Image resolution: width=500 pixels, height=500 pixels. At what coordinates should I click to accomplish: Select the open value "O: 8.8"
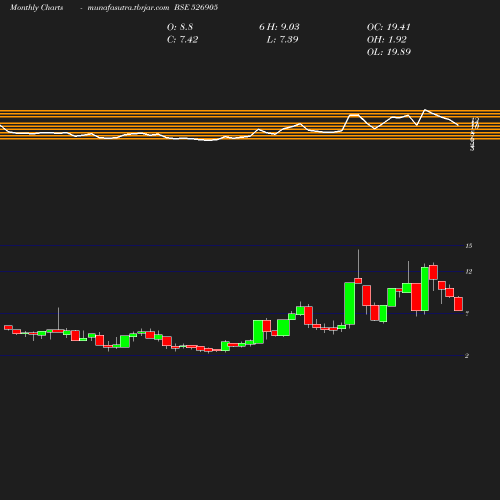point(180,27)
